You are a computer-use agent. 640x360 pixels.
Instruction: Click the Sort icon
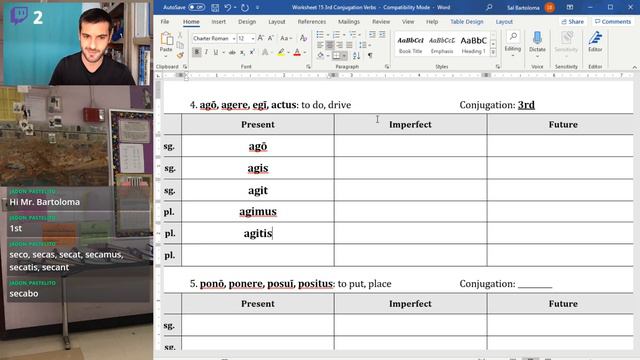point(356,55)
